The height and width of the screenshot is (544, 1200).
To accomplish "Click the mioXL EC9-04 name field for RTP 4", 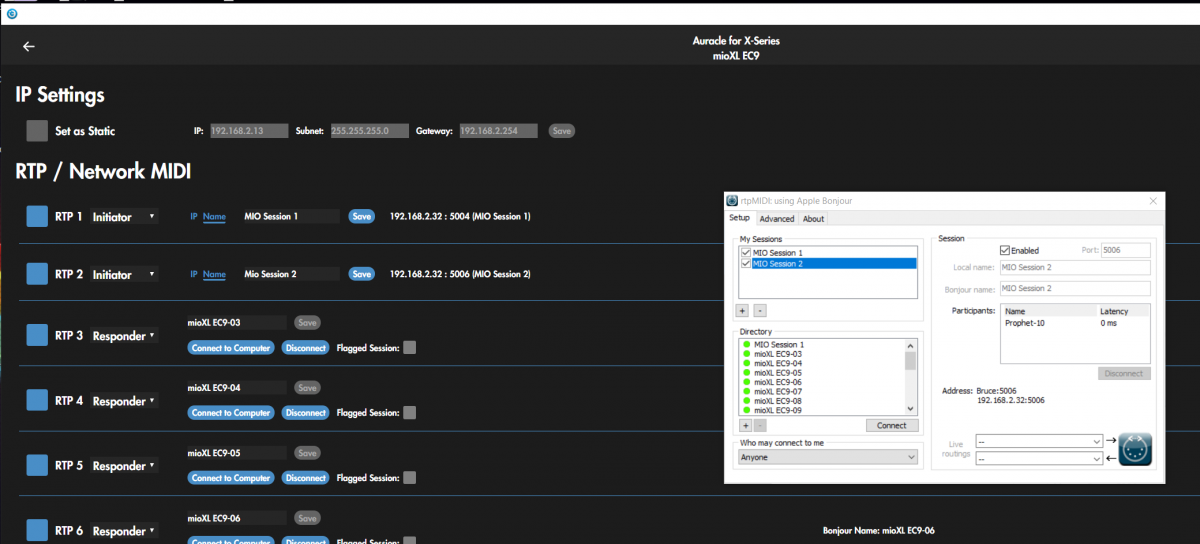I will point(237,387).
